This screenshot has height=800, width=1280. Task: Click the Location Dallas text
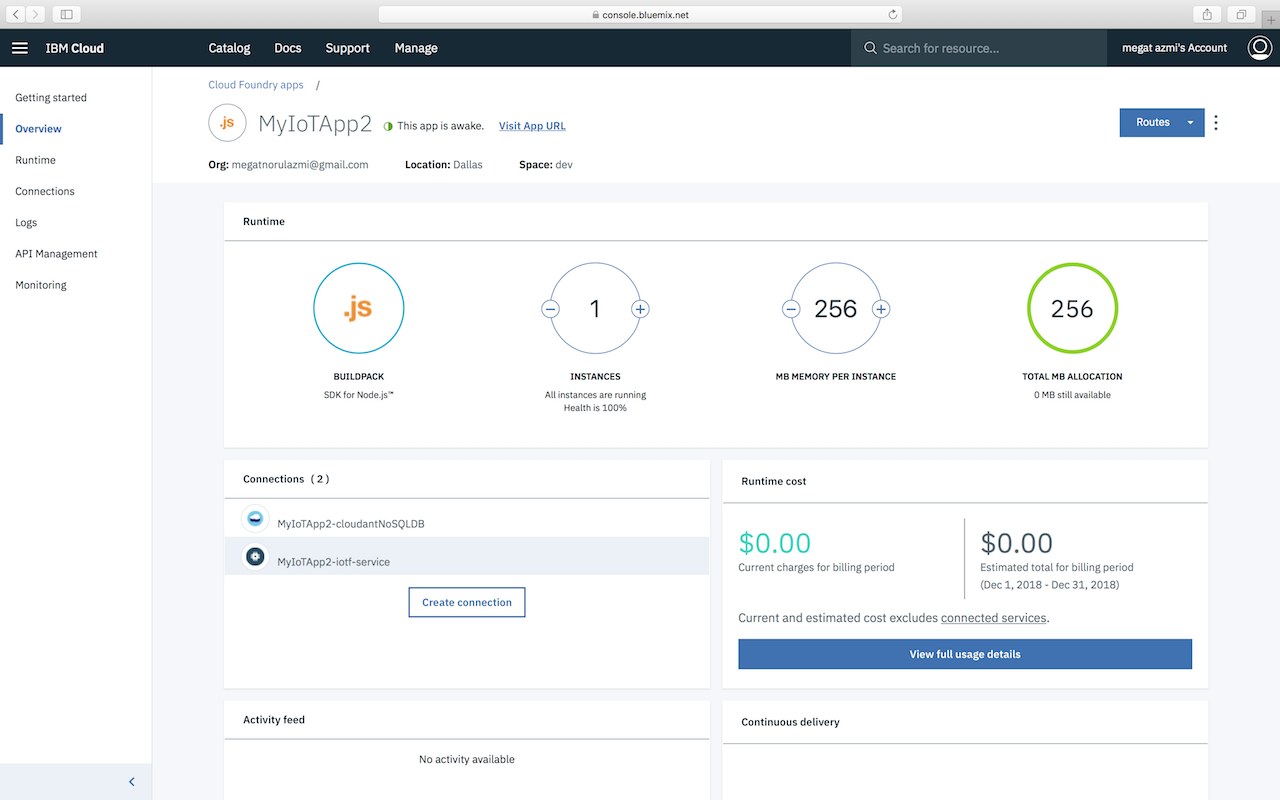pyautogui.click(x=443, y=164)
